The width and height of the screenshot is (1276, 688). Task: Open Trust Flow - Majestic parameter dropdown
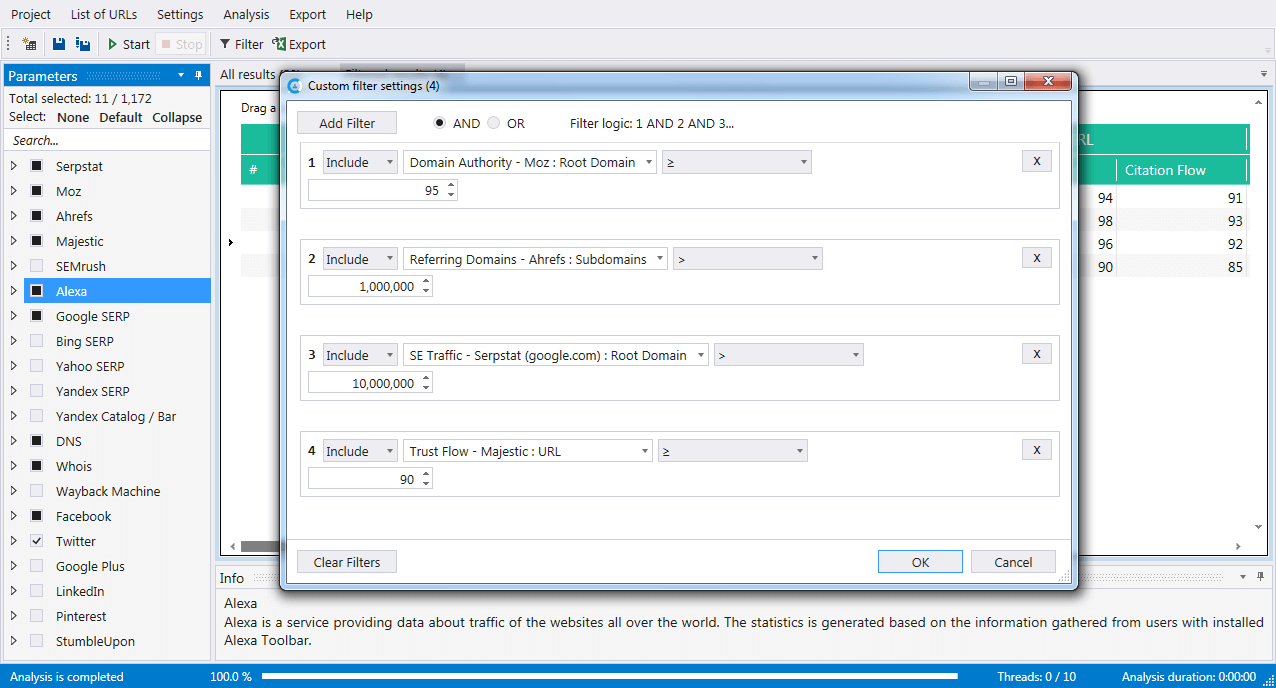point(528,451)
